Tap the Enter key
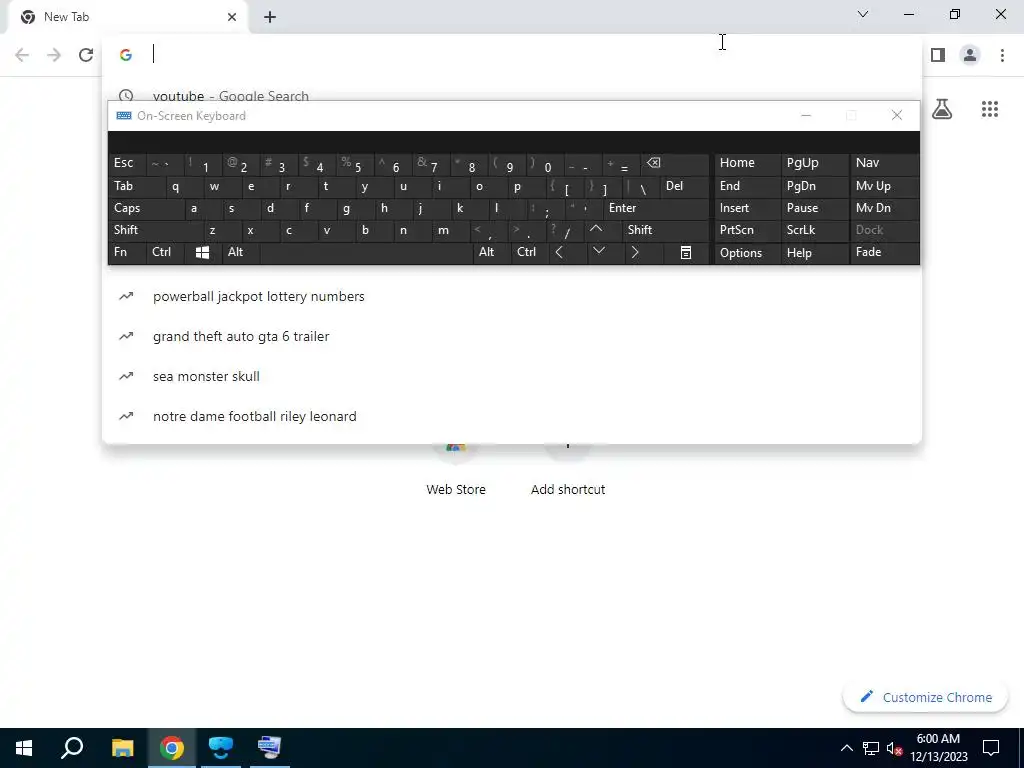 (x=656, y=208)
